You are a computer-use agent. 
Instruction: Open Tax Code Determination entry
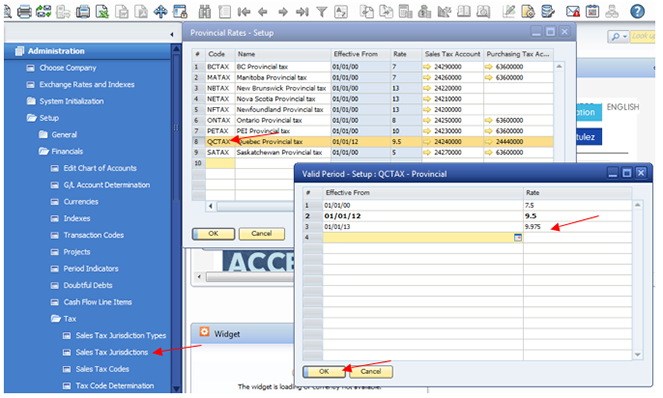point(115,386)
